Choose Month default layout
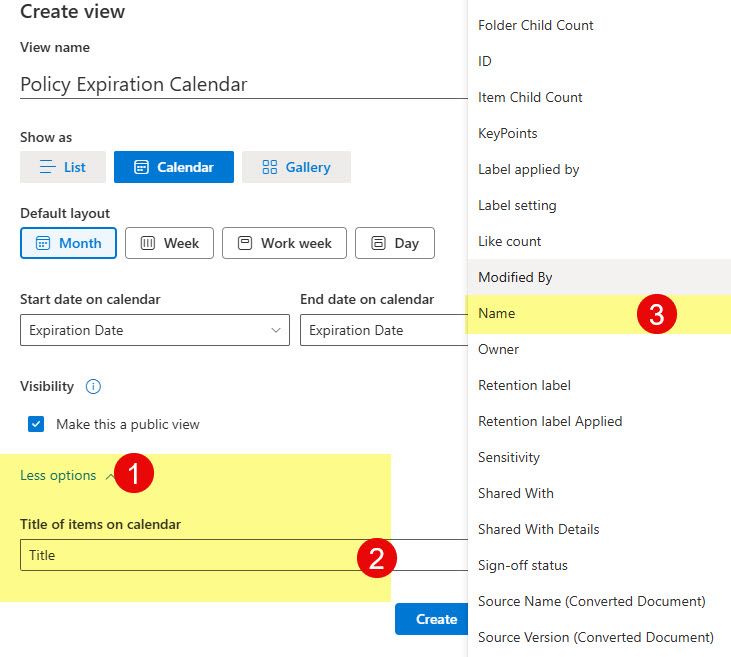The height and width of the screenshot is (657, 731). click(x=69, y=243)
